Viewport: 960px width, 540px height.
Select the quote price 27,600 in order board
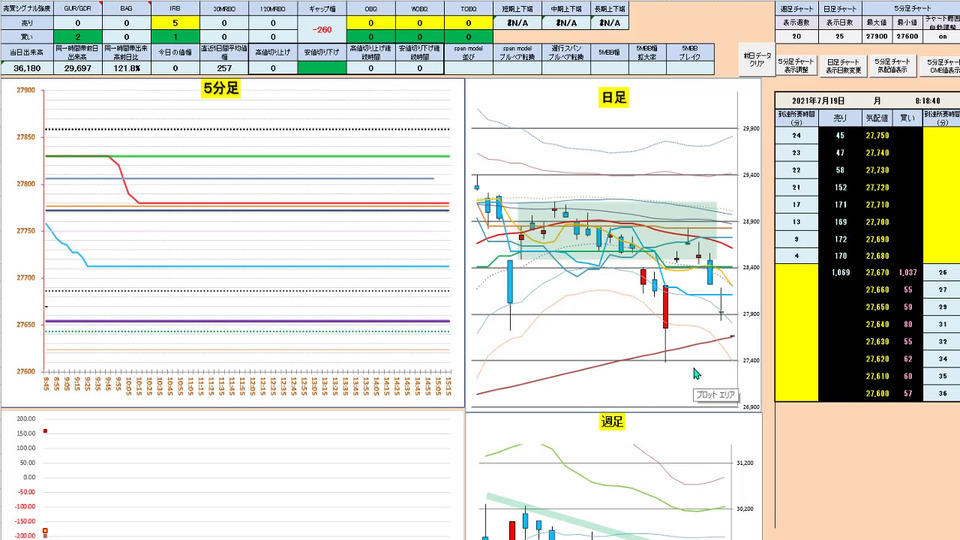[x=877, y=393]
